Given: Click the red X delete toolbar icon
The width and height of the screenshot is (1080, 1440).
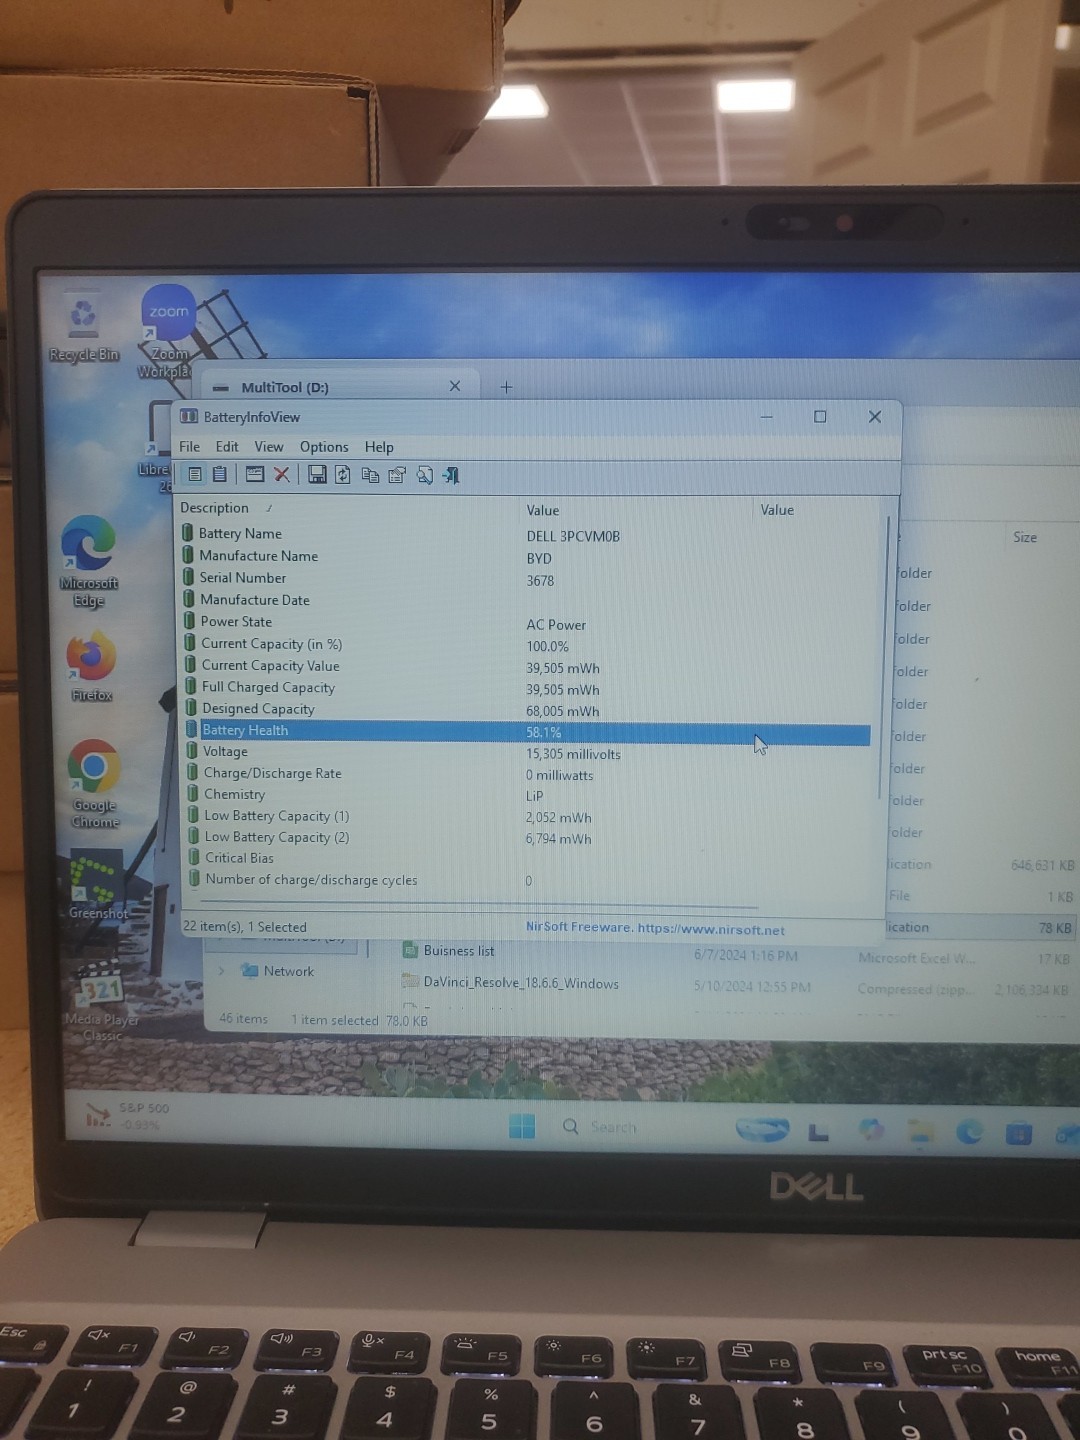Looking at the screenshot, I should click(282, 474).
